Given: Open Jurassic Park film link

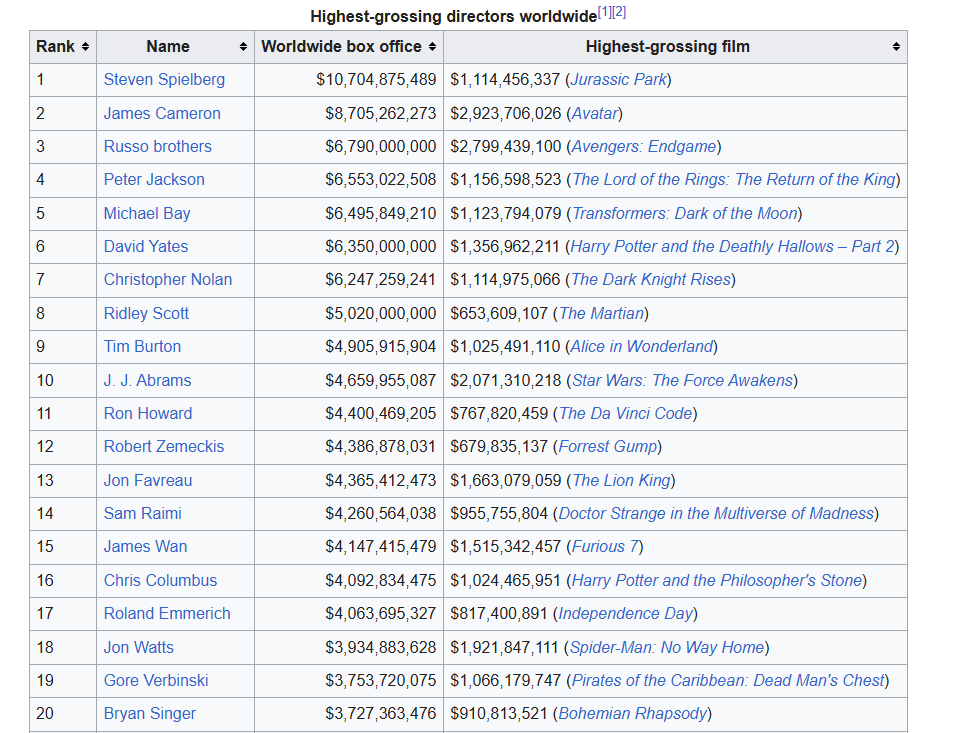Looking at the screenshot, I should coord(618,80).
